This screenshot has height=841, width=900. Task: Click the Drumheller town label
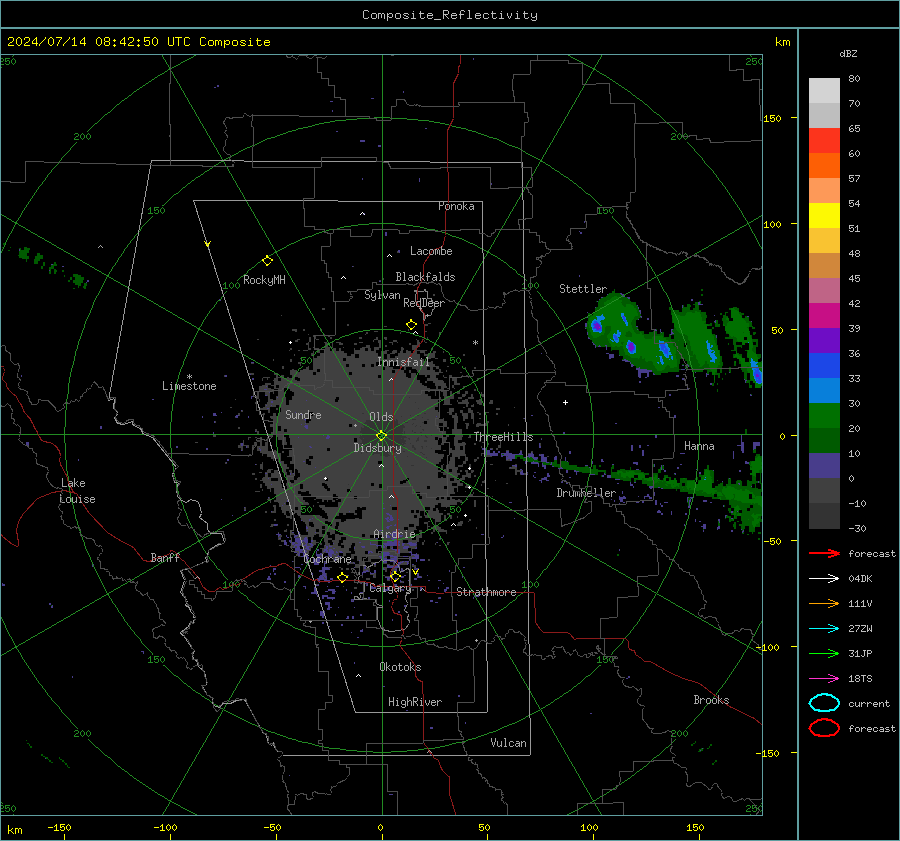(586, 493)
